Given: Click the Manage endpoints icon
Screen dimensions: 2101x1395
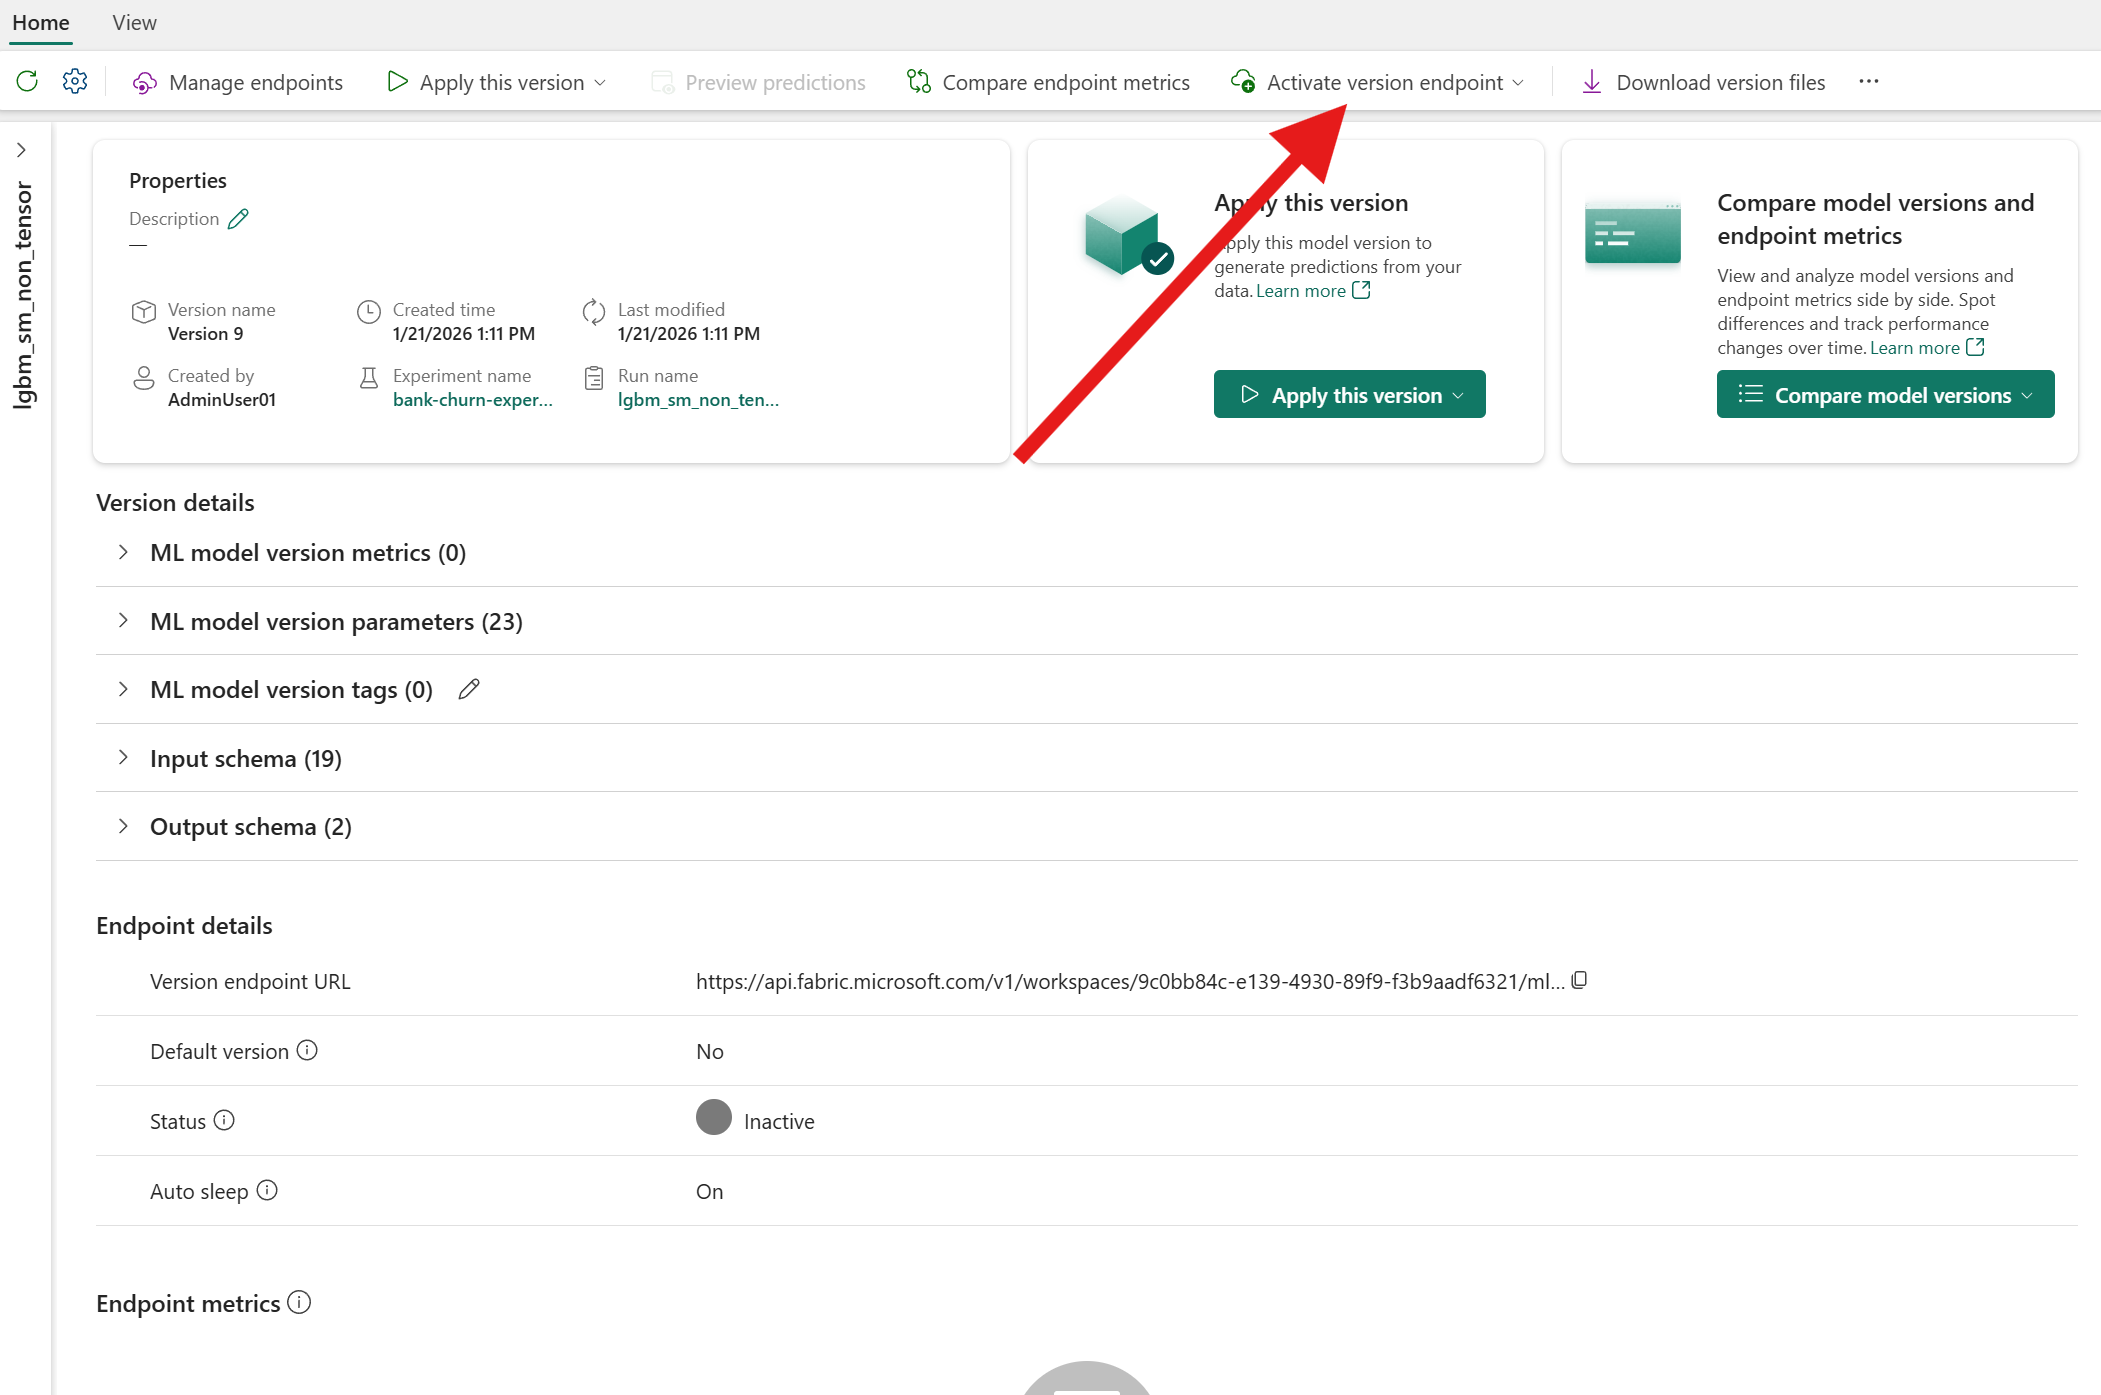Looking at the screenshot, I should pos(144,82).
